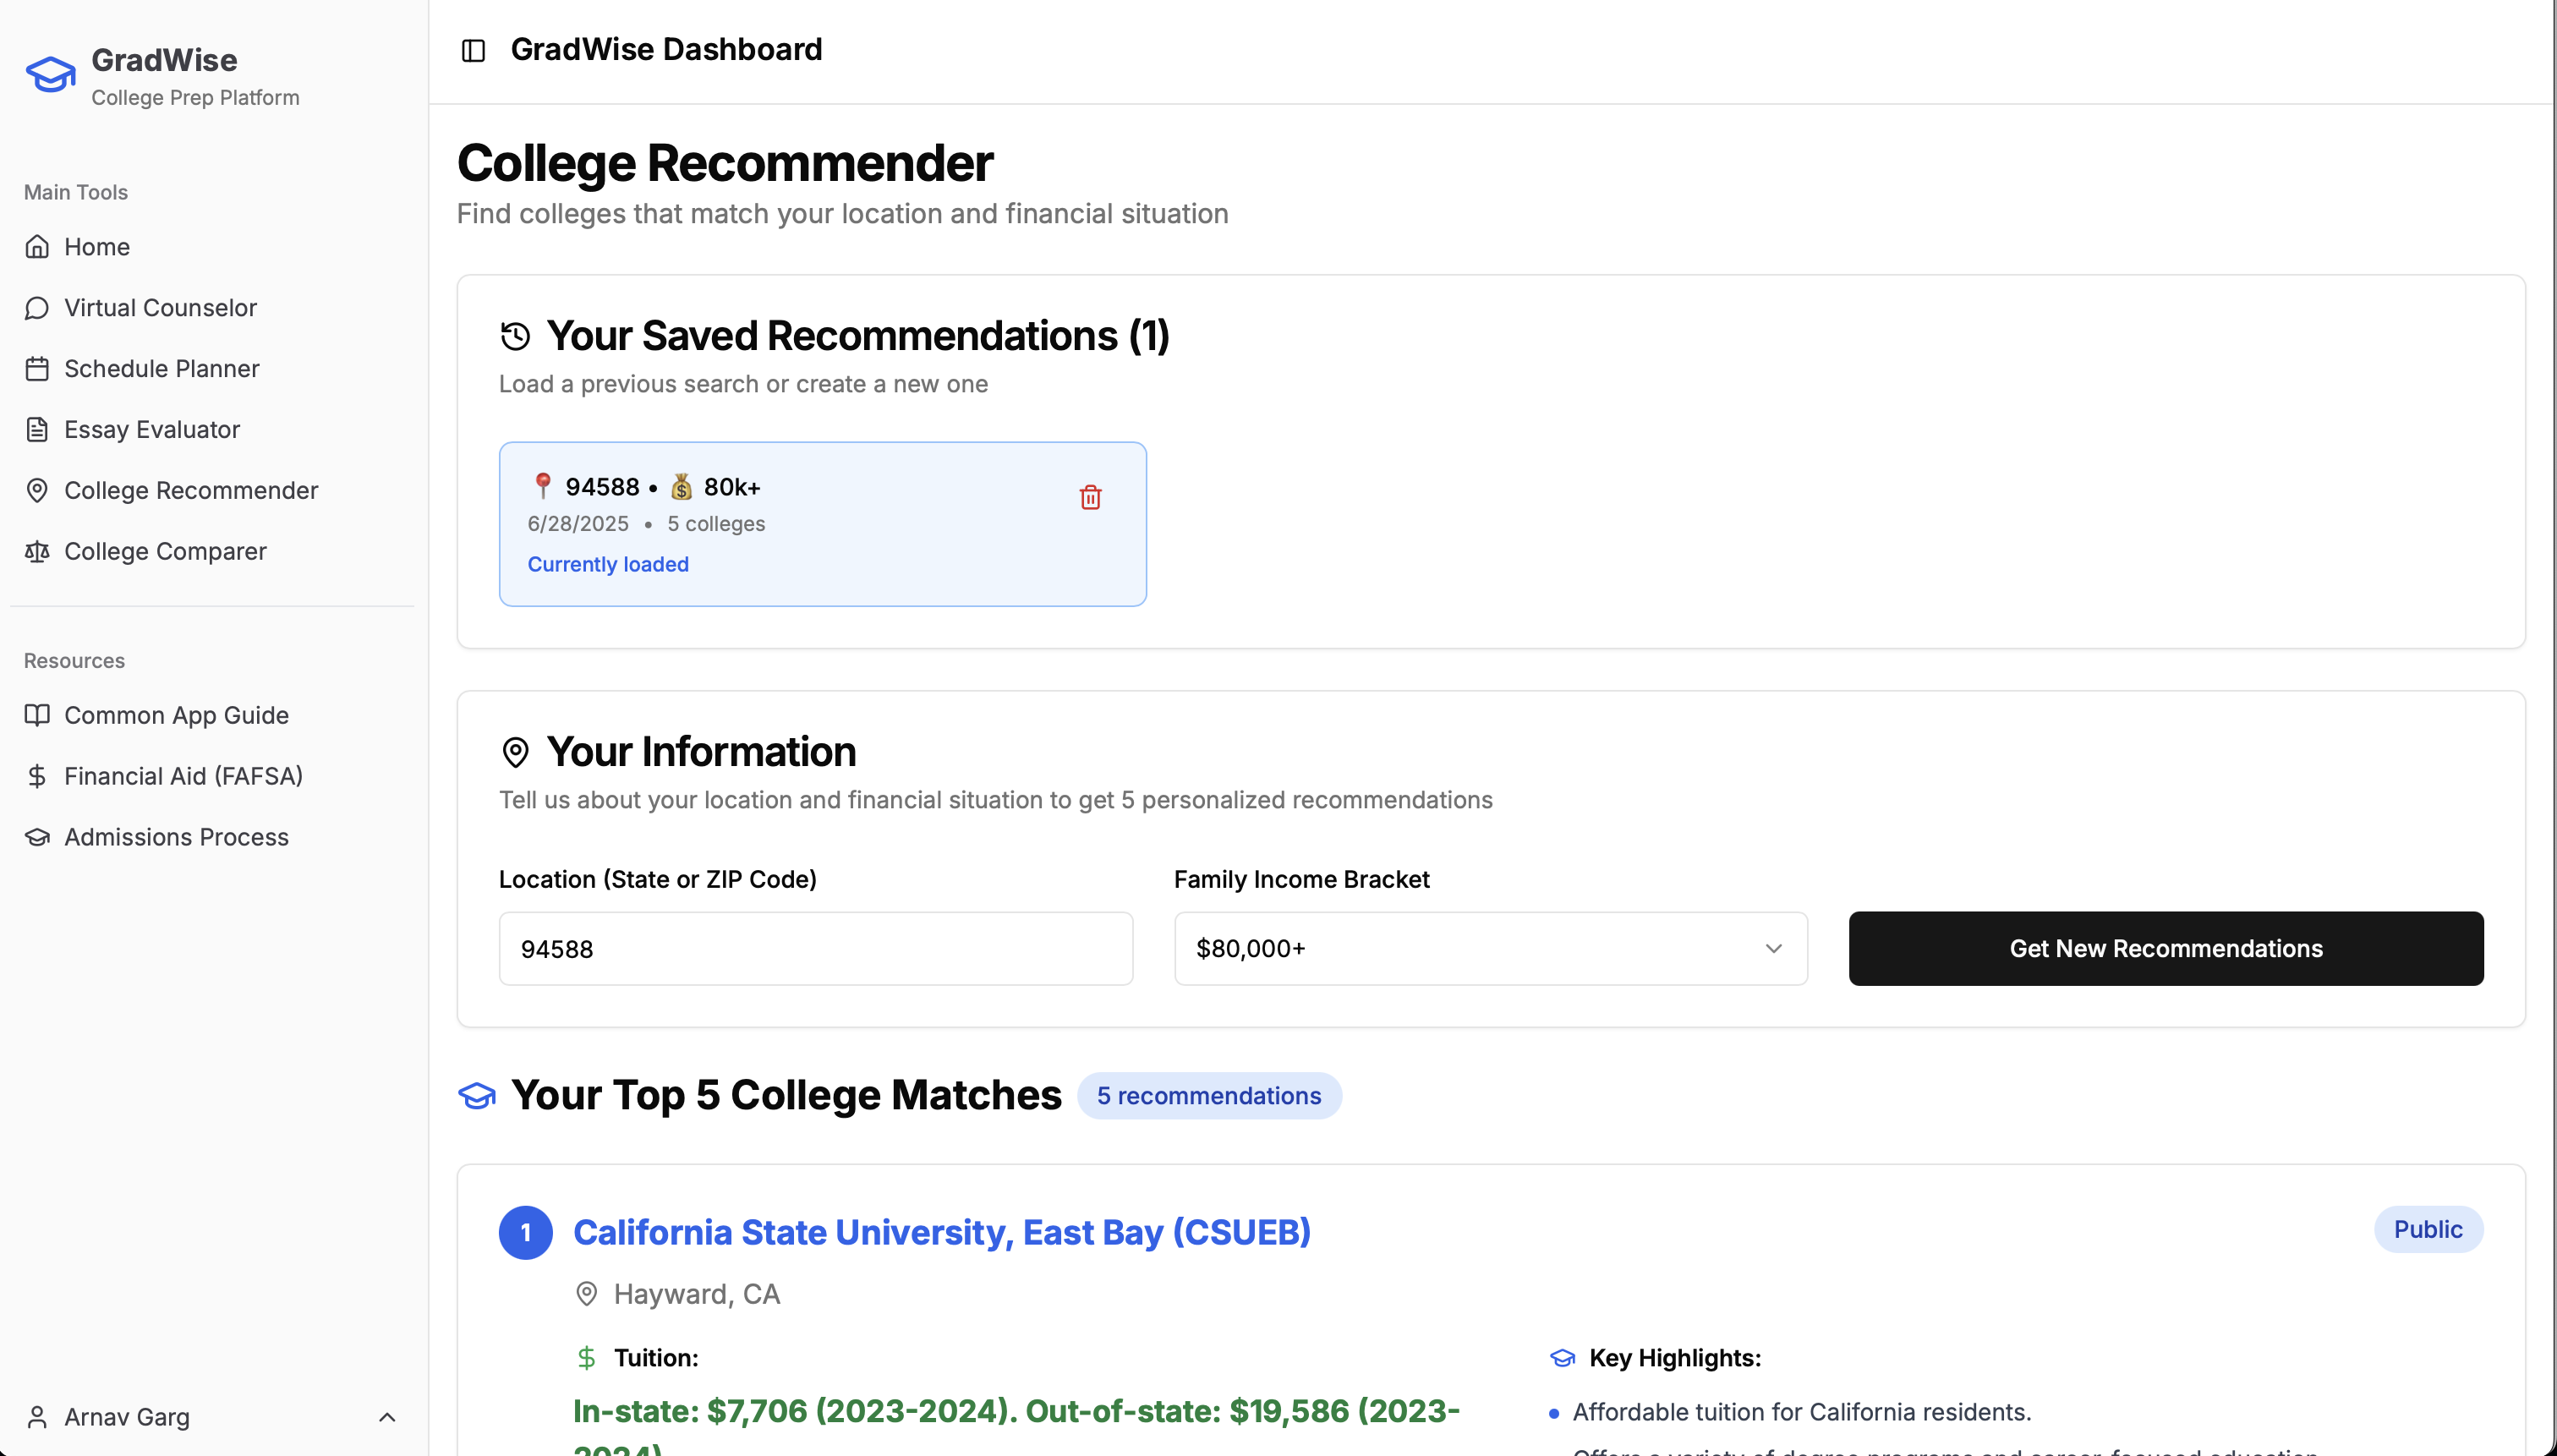Viewport: 2557px width, 1456px height.
Task: Go to College Recommender in sidebar
Action: [191, 491]
